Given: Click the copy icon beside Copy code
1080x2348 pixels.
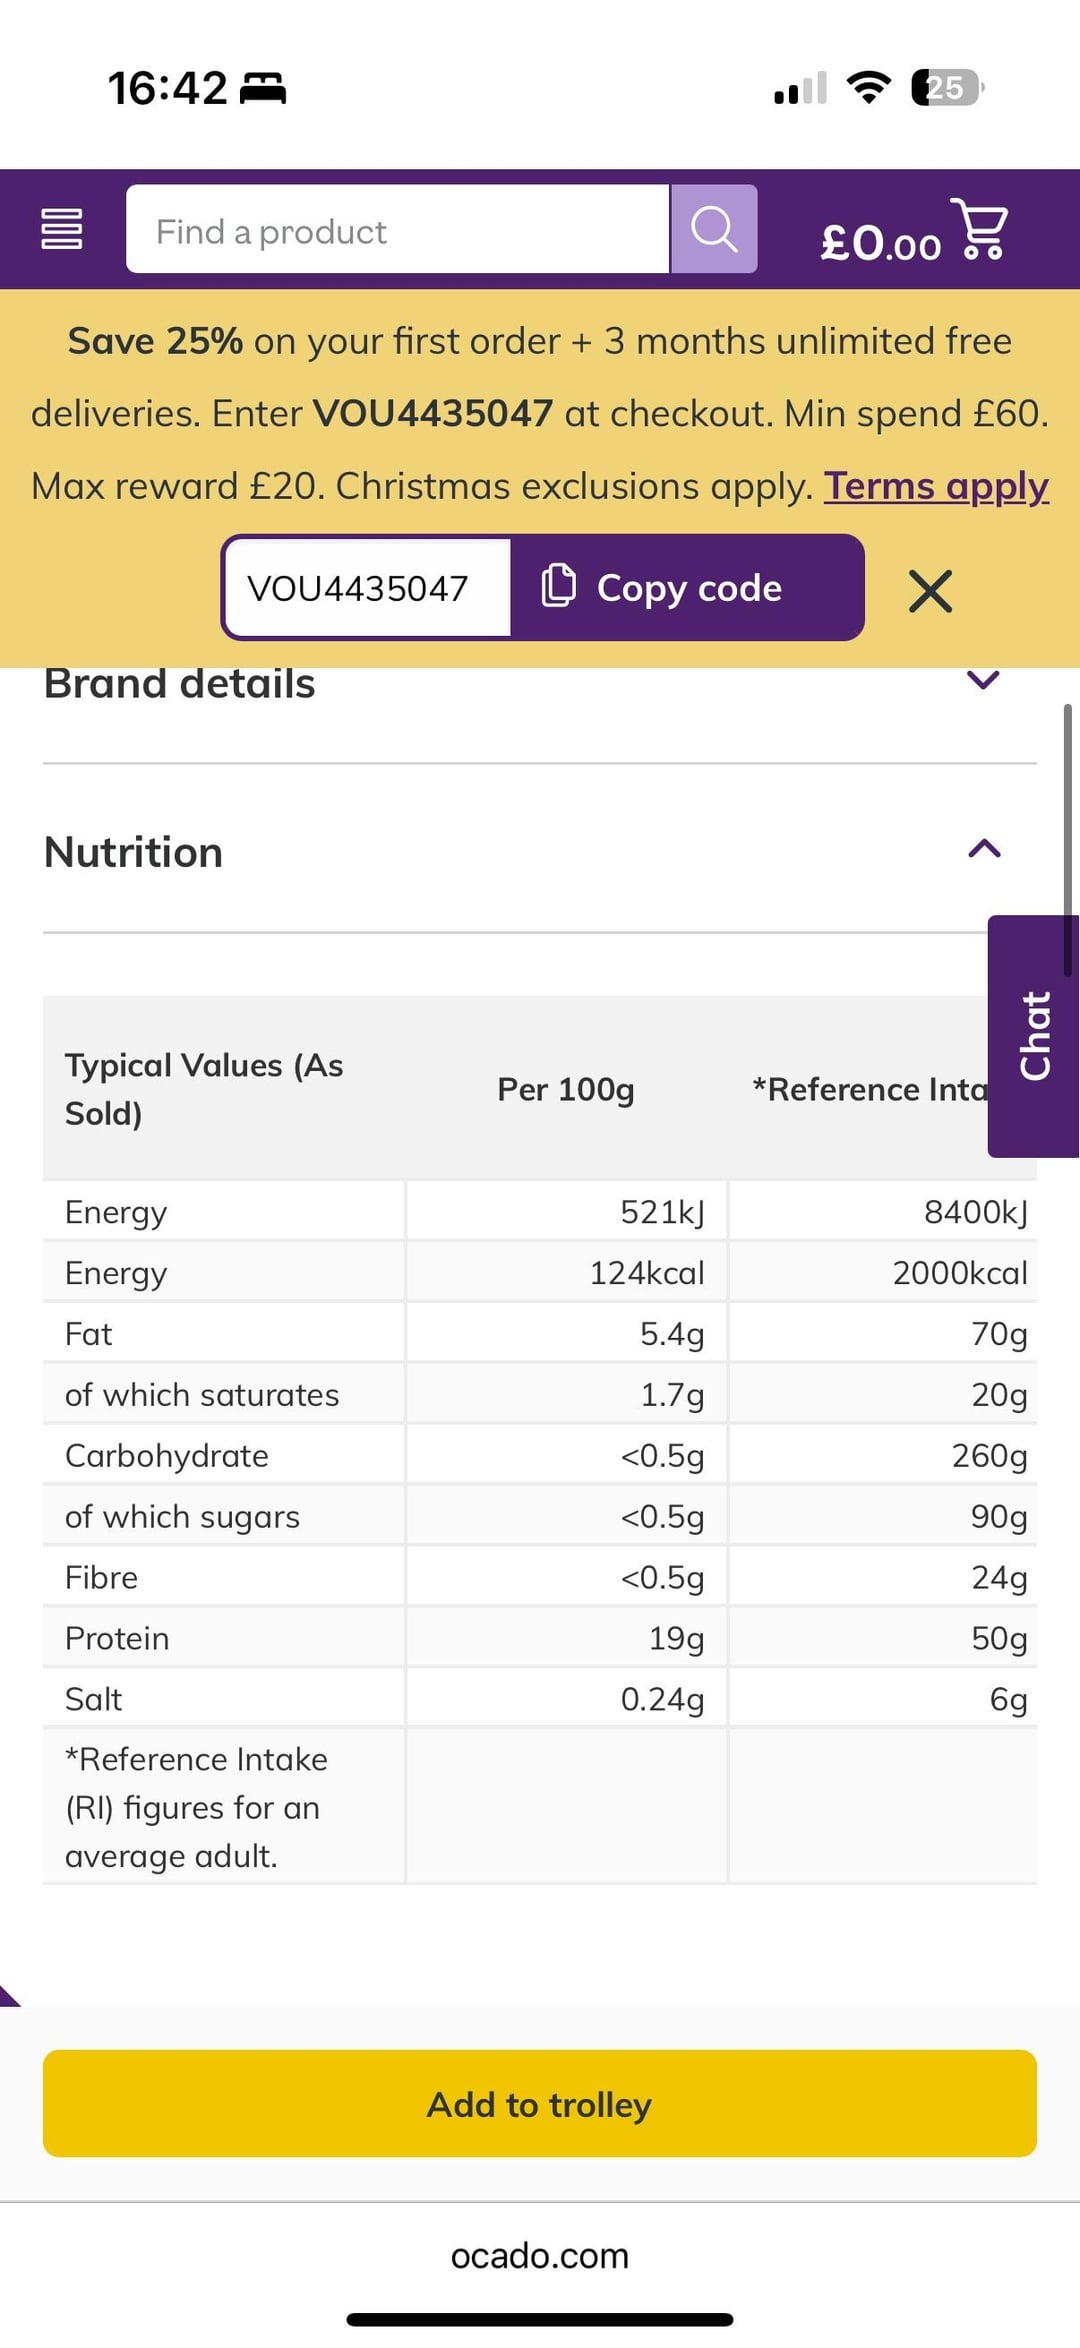Looking at the screenshot, I should (558, 586).
